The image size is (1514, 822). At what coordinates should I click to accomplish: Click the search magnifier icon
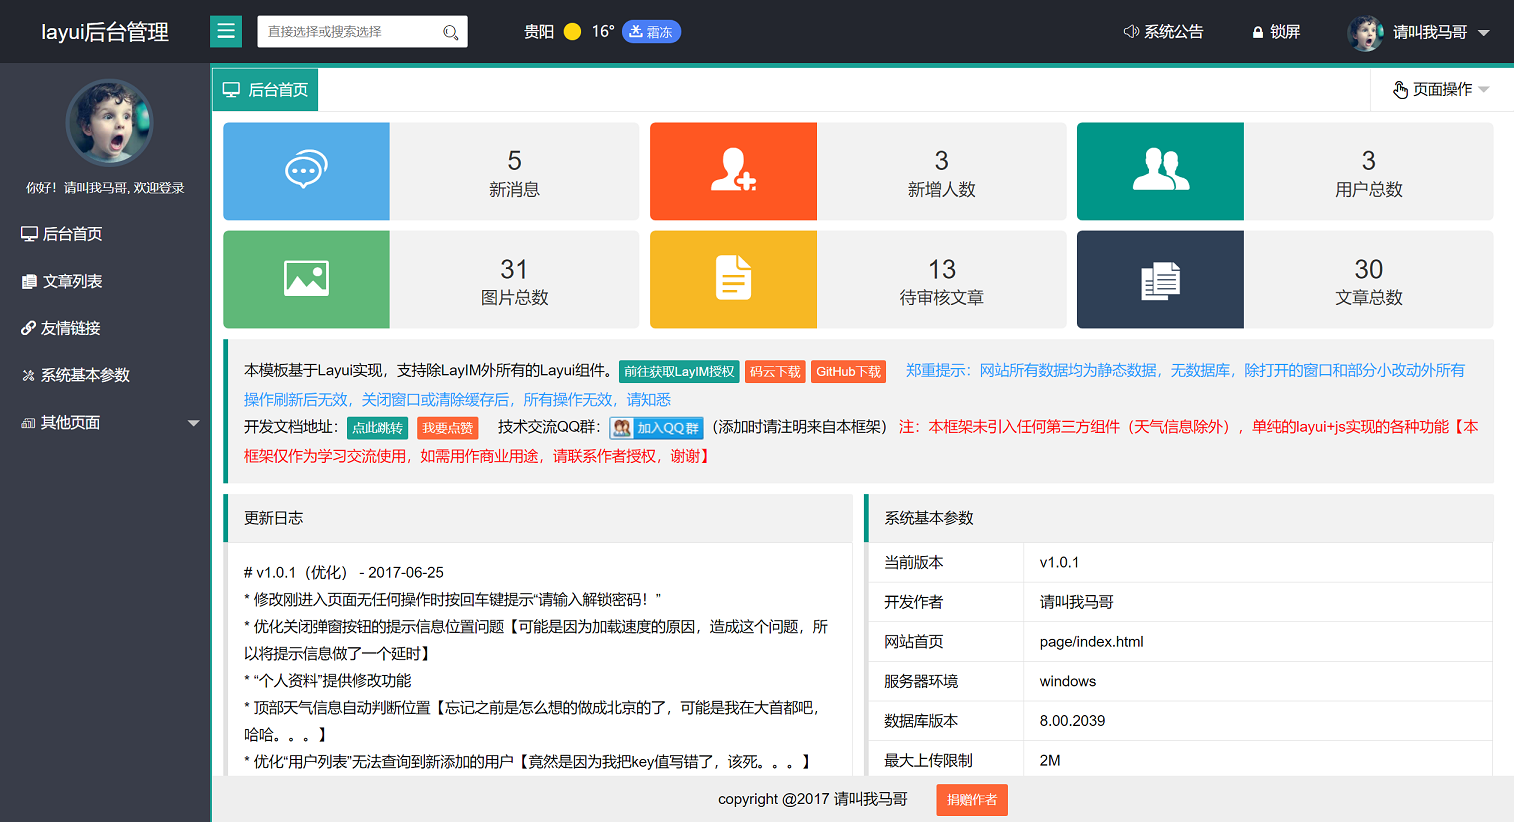pos(452,31)
